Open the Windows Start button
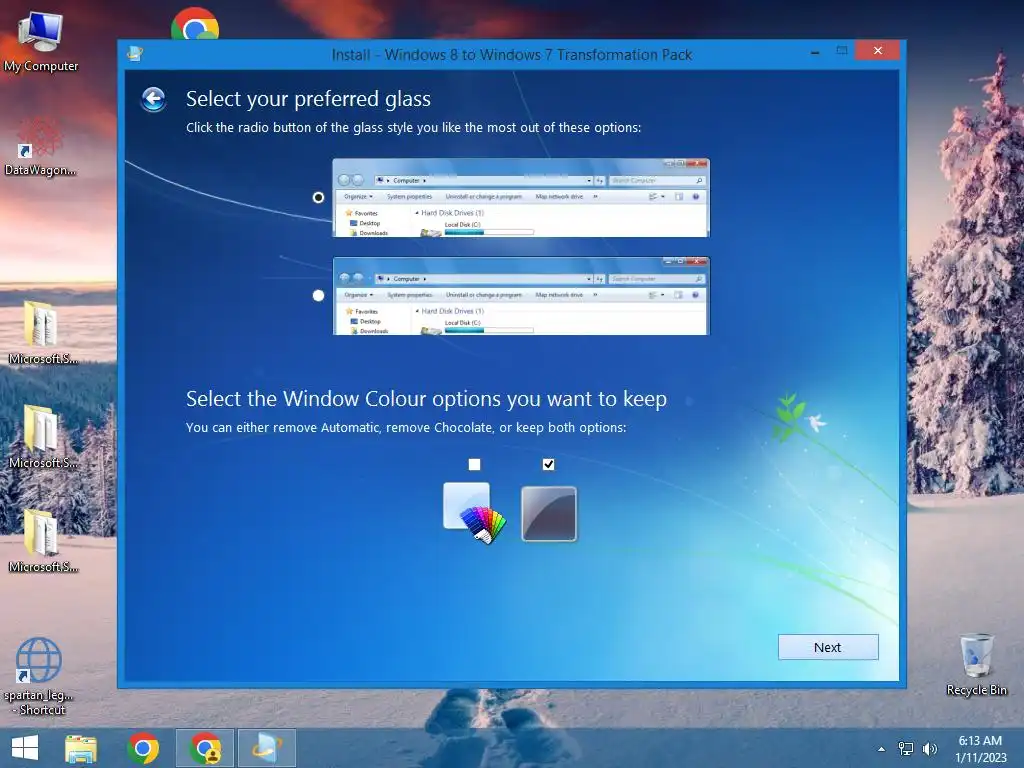 25,748
